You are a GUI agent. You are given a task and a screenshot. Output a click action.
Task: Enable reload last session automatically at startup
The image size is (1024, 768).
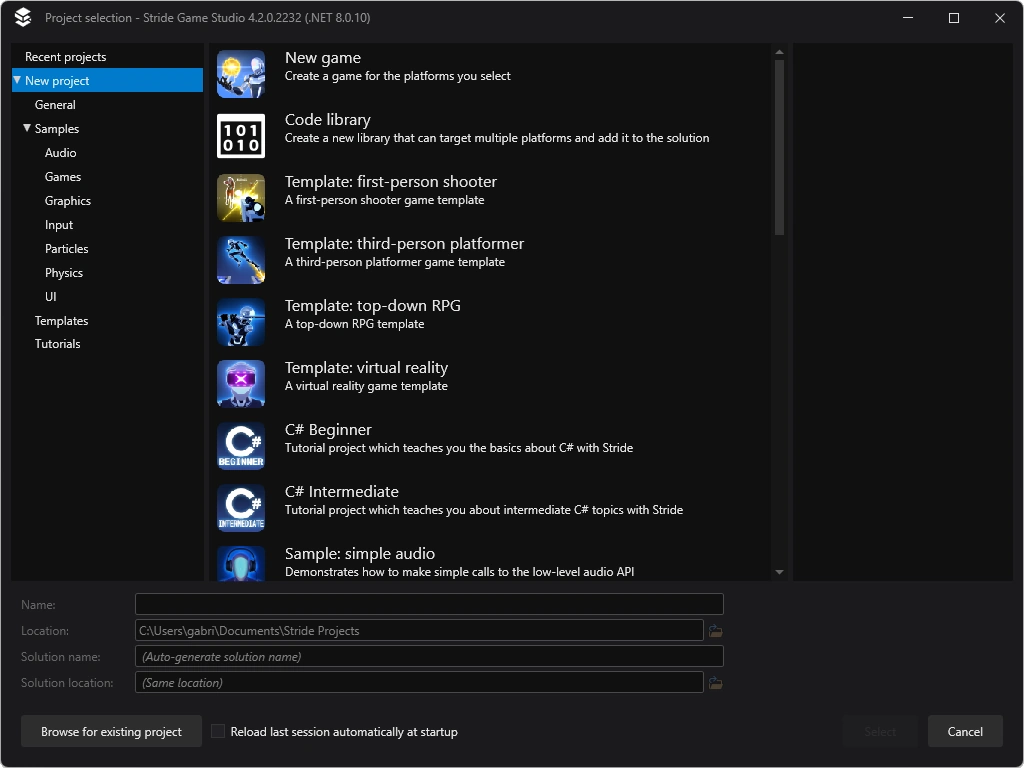tap(218, 731)
